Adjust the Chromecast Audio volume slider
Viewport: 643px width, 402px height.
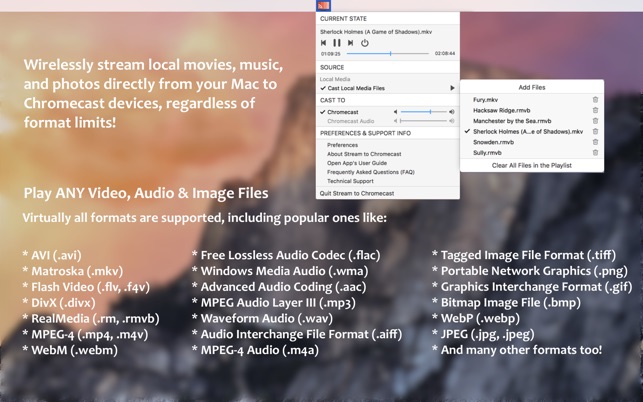(x=424, y=121)
